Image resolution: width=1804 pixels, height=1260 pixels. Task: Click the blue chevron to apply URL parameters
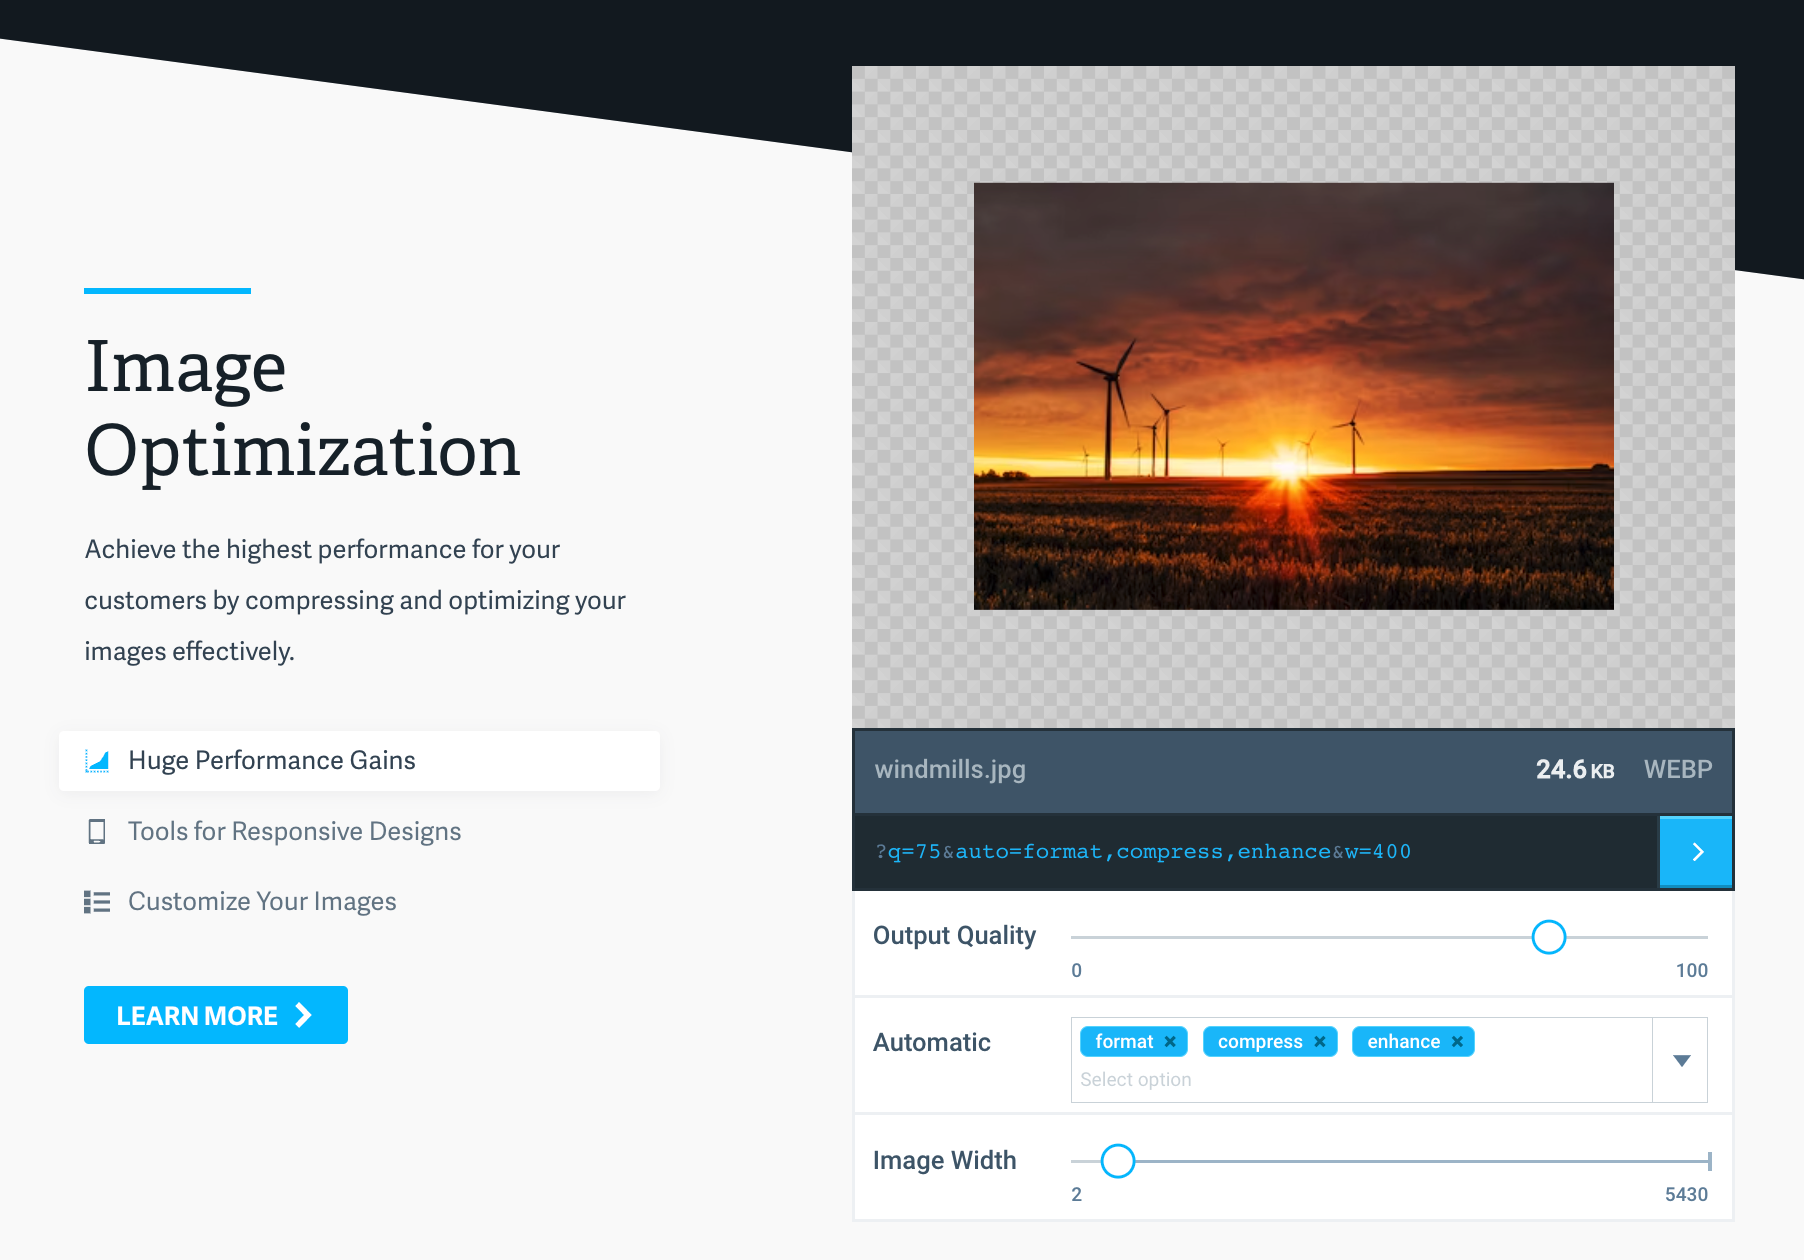click(1696, 852)
